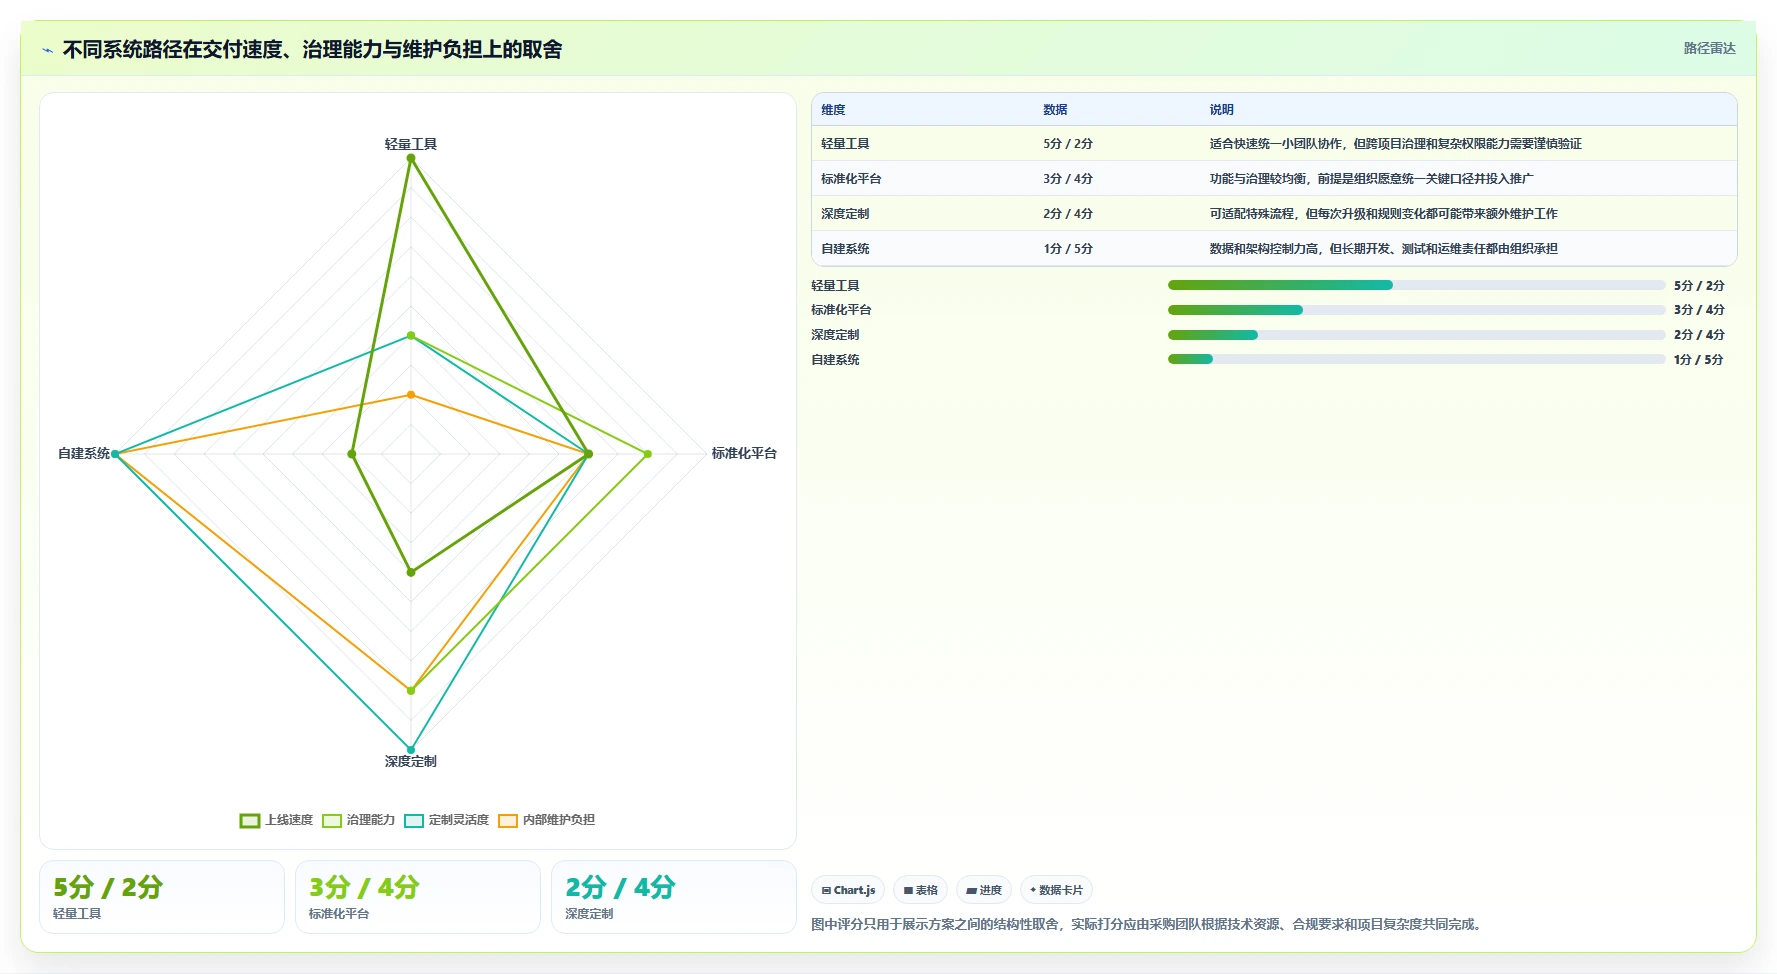Image resolution: width=1777 pixels, height=974 pixels.
Task: Click the 自建系统 progress bar
Action: 1416,359
